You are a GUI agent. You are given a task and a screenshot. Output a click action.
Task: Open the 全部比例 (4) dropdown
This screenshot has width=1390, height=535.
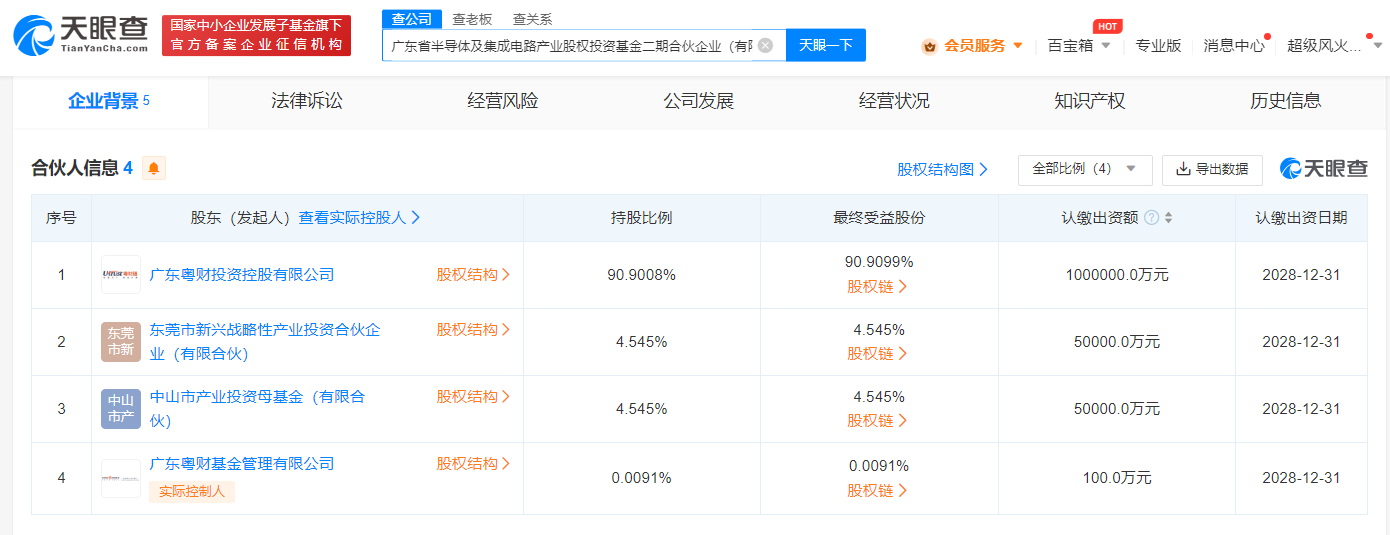pos(1084,170)
